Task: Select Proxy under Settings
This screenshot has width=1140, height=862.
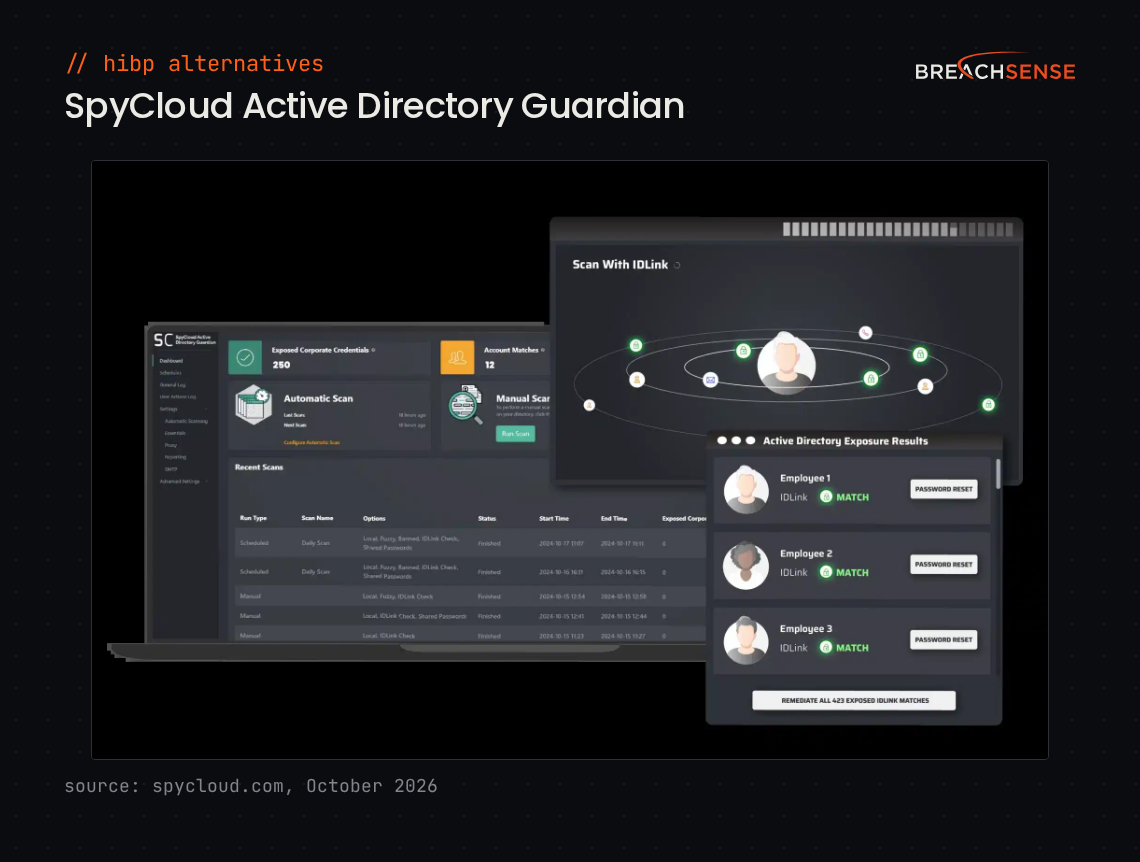Action: point(171,446)
